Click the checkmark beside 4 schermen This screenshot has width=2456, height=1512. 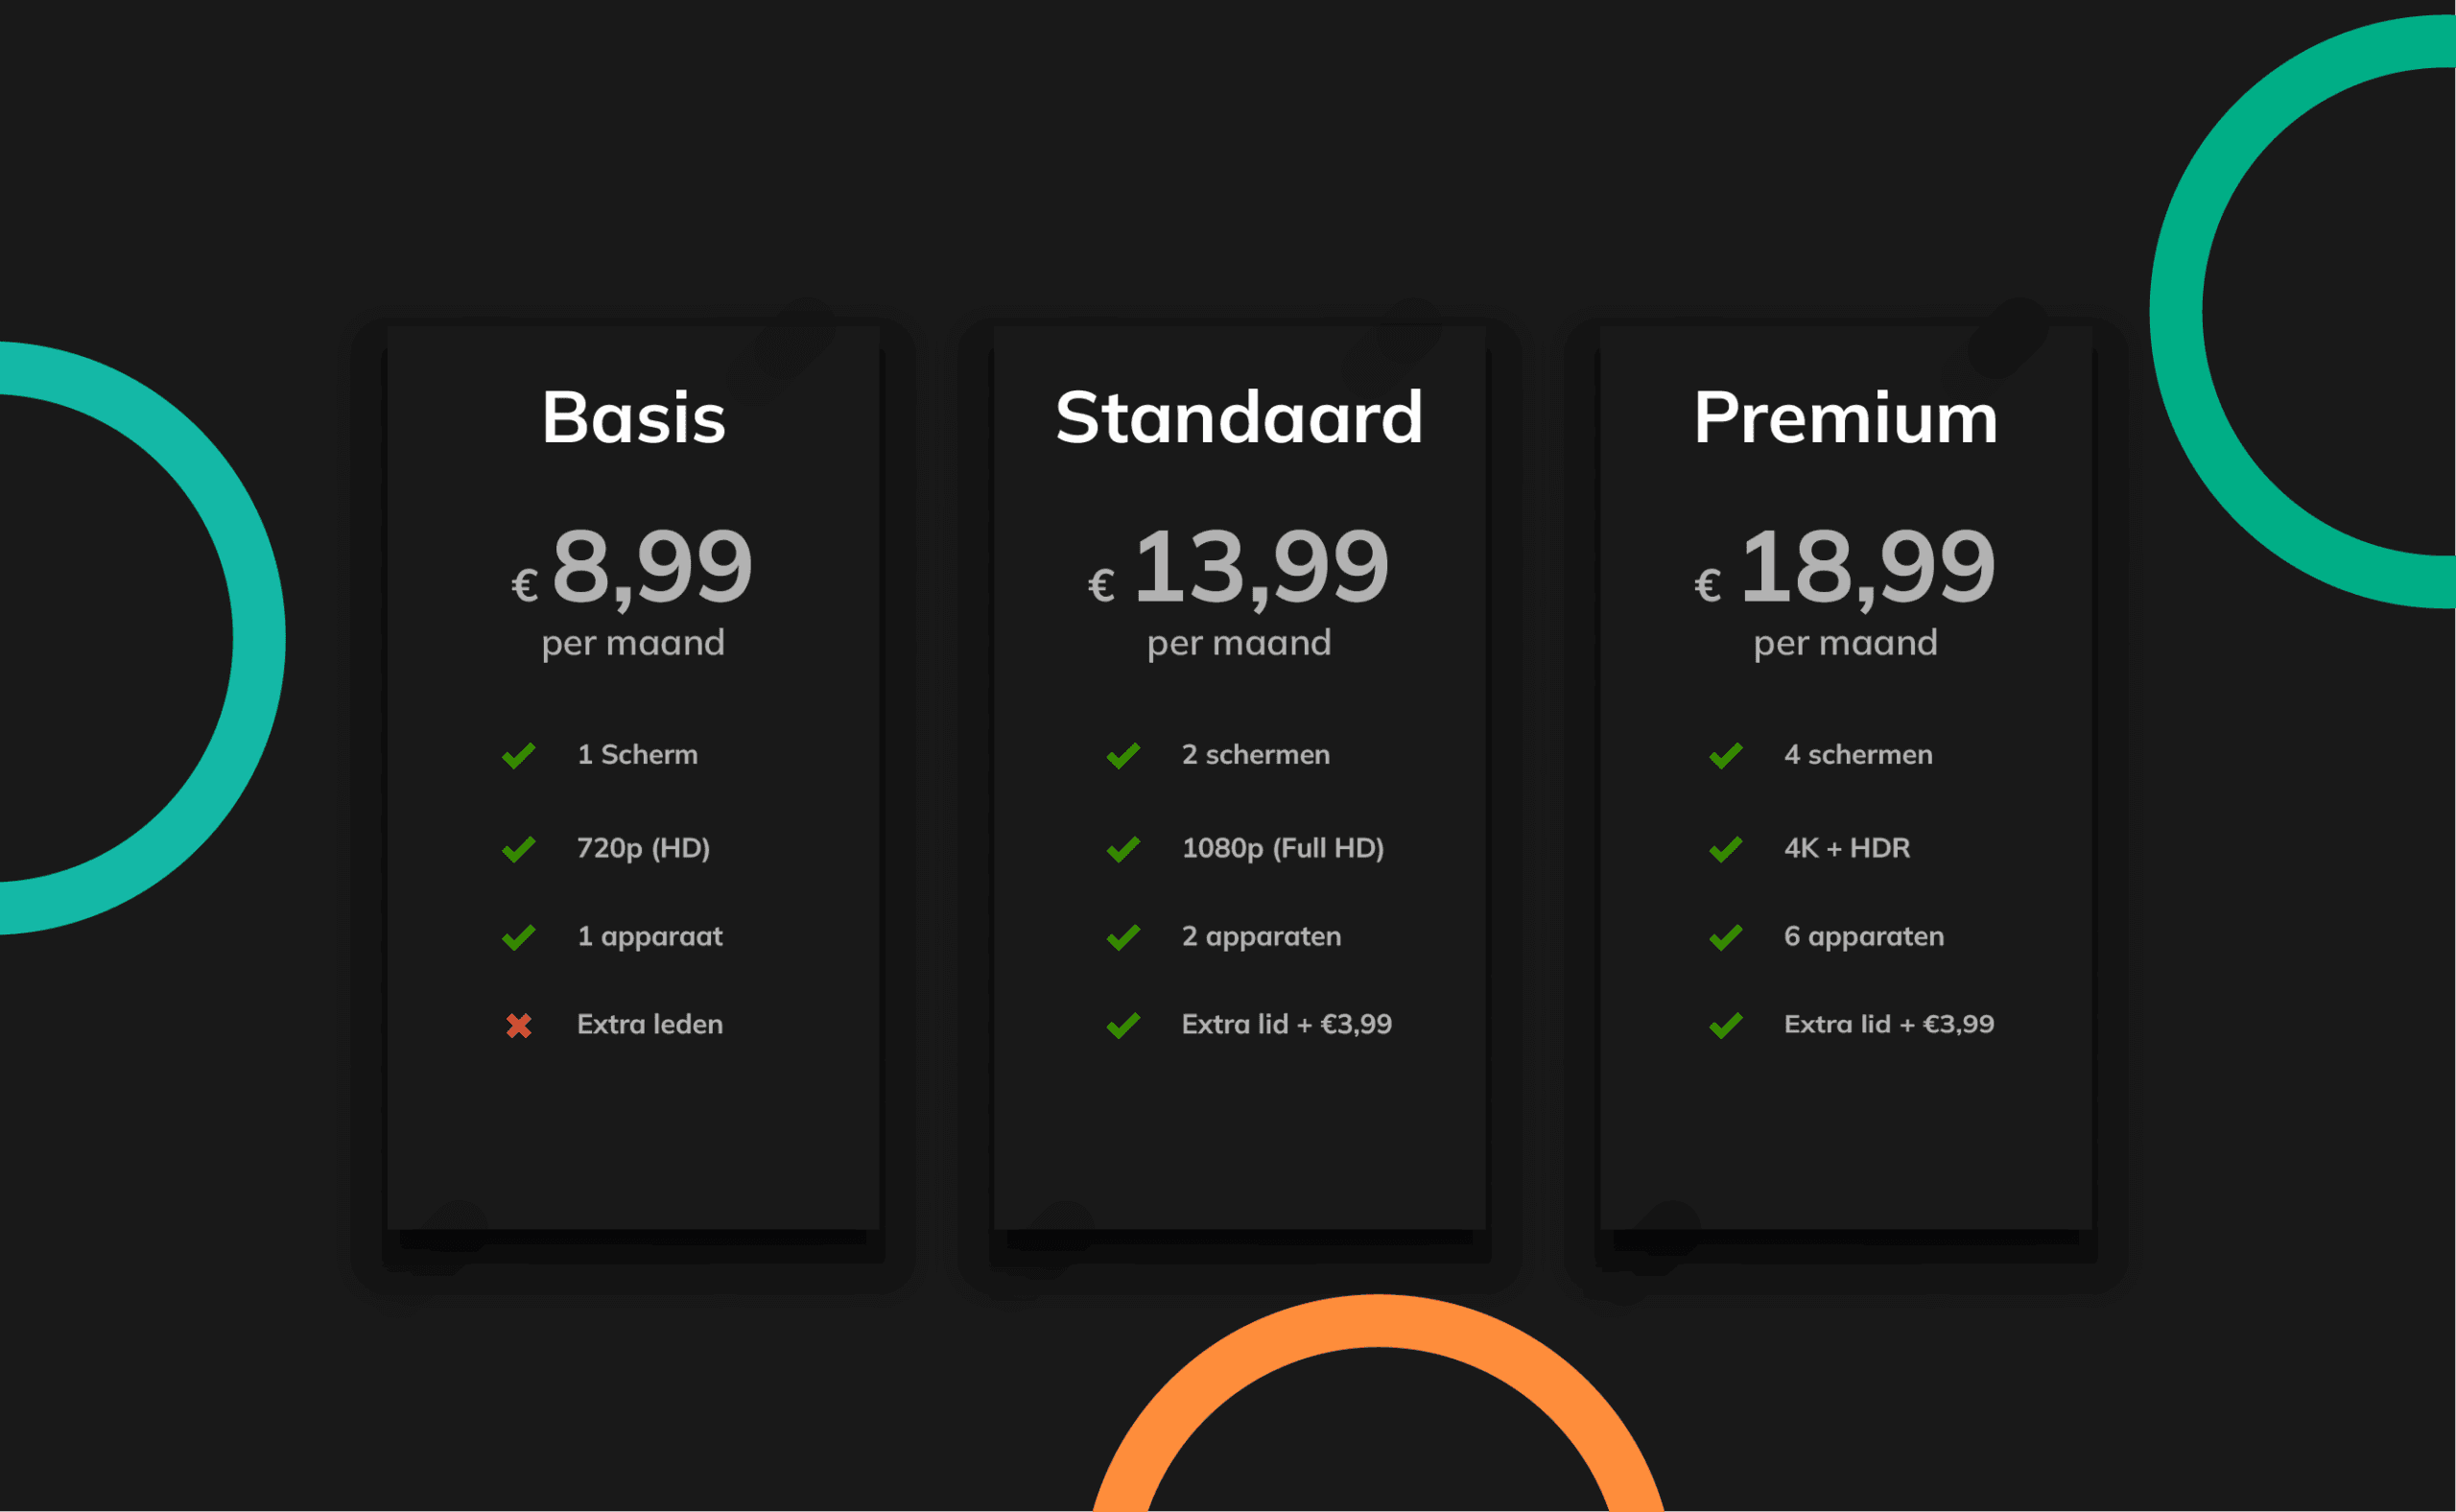coord(1726,756)
